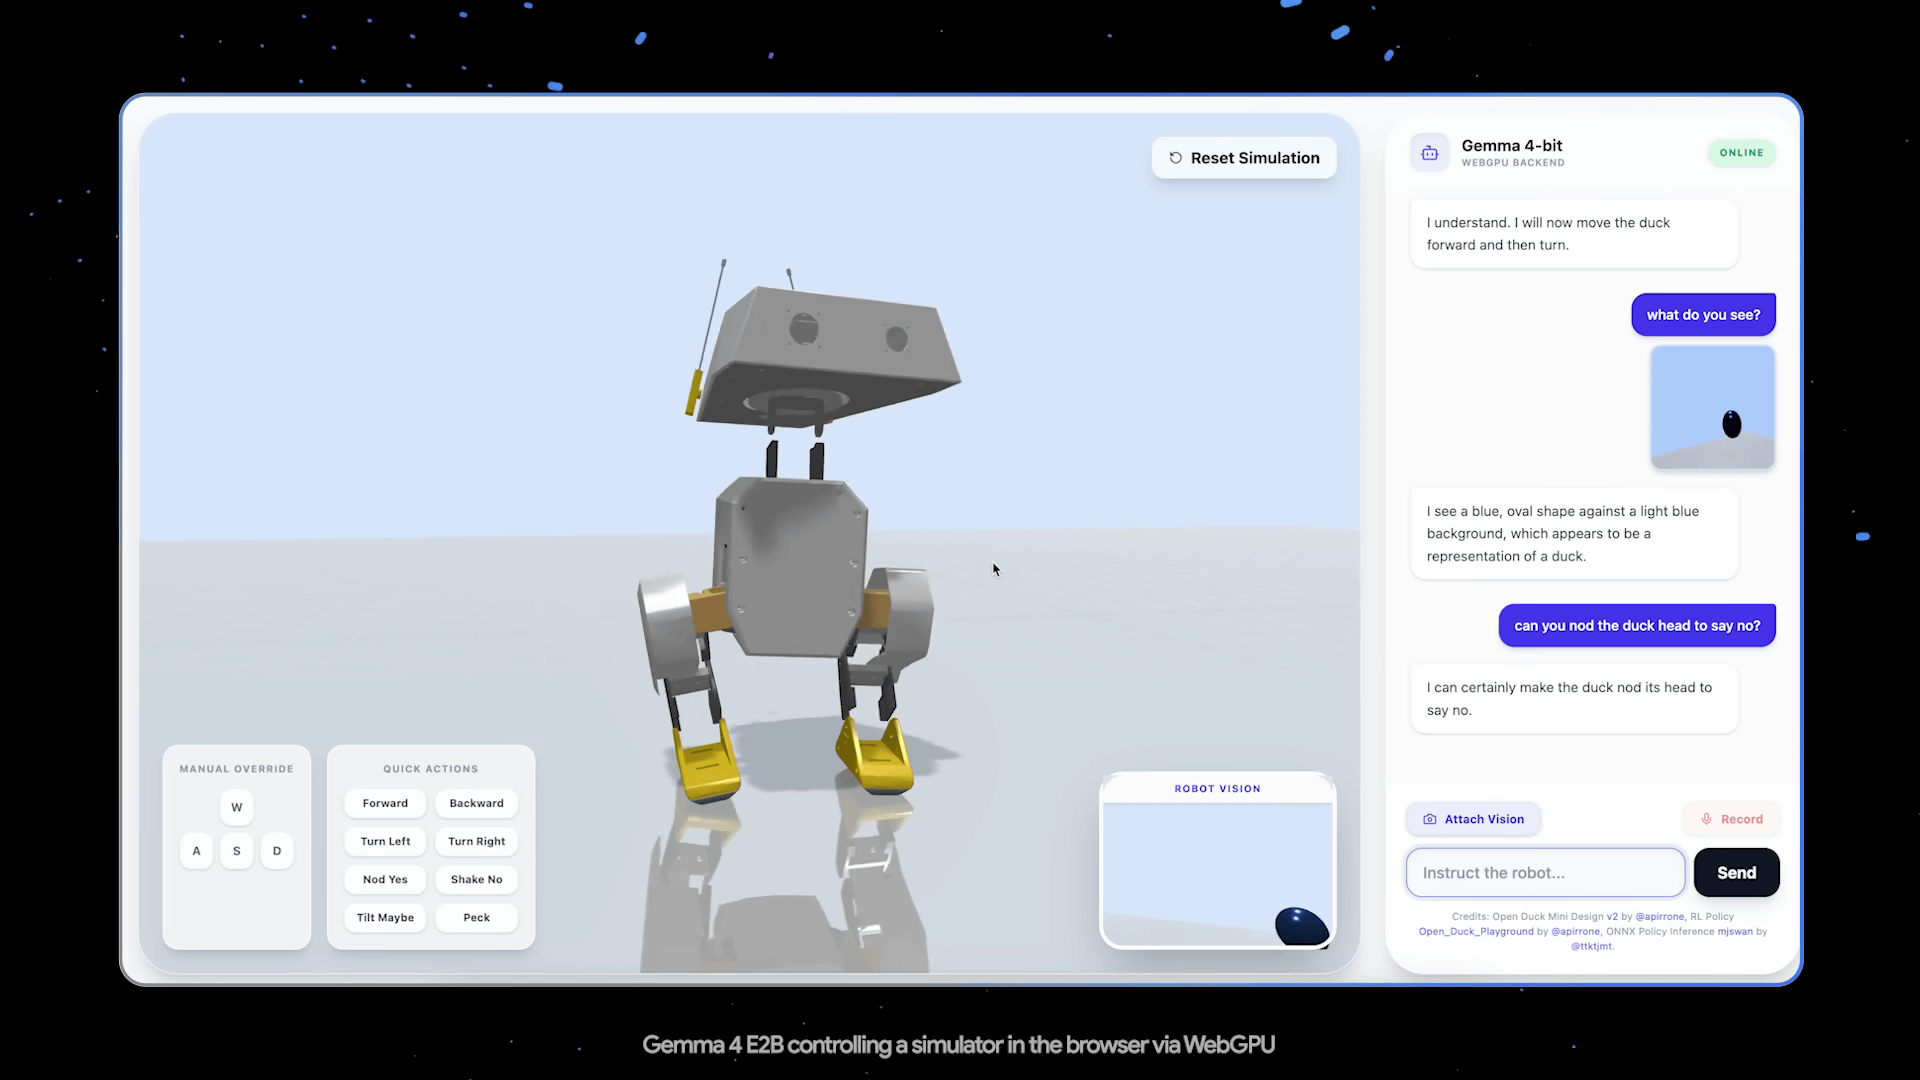The image size is (1920, 1080).
Task: Click the robot avatar icon beside Gemma 4-bit
Action: point(1429,153)
